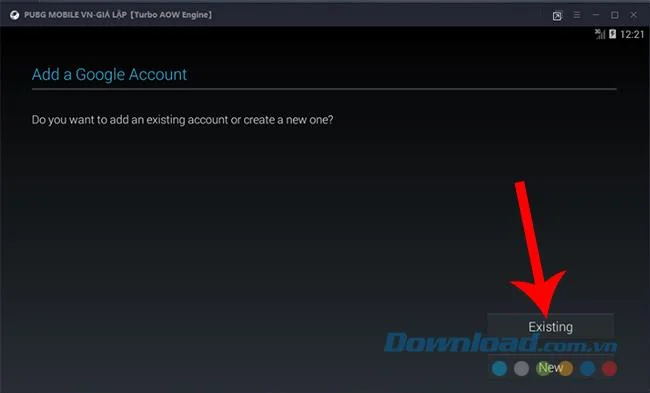650x393 pixels.
Task: Click the pop-out screen icon in title bar
Action: tap(557, 15)
